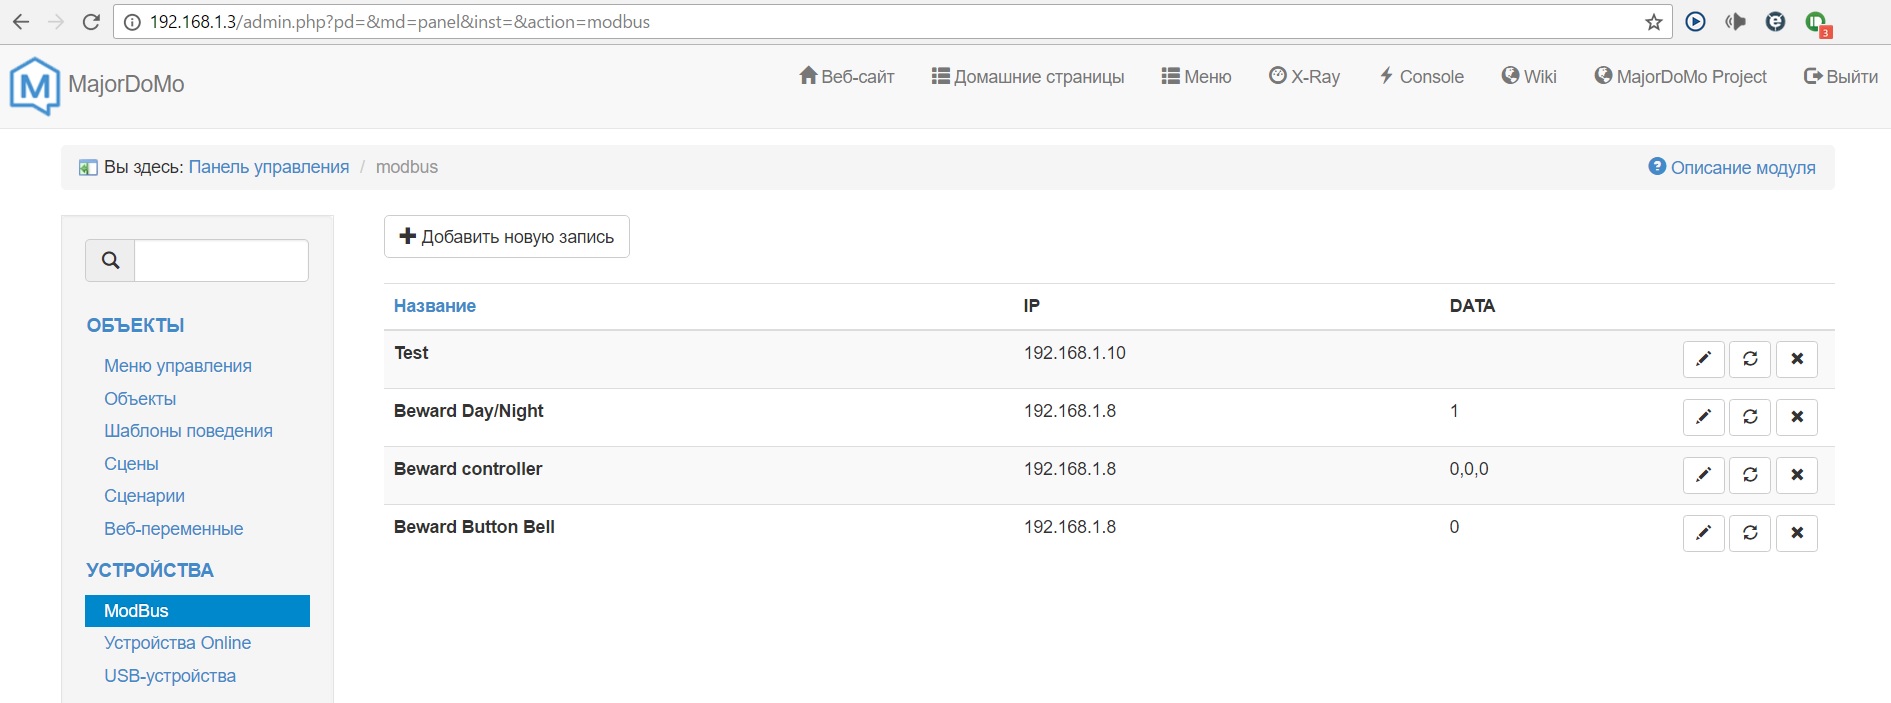Open Сценарии in the sidebar
Screen dimensions: 1891x703
click(144, 496)
